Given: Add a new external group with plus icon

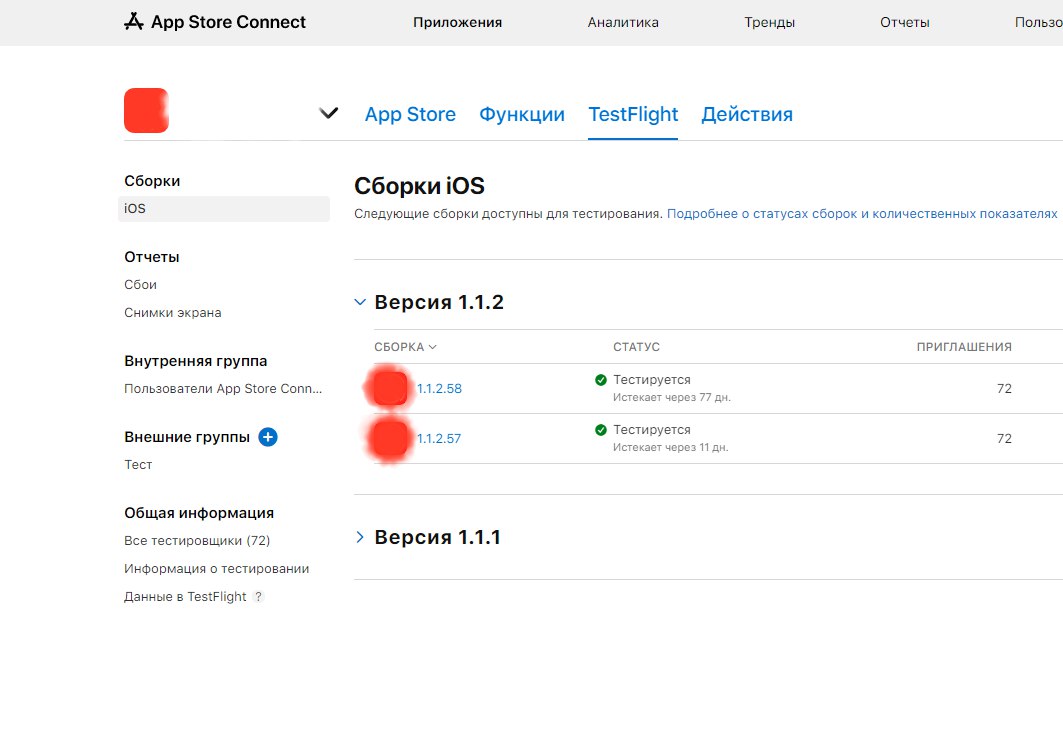Looking at the screenshot, I should pyautogui.click(x=268, y=437).
